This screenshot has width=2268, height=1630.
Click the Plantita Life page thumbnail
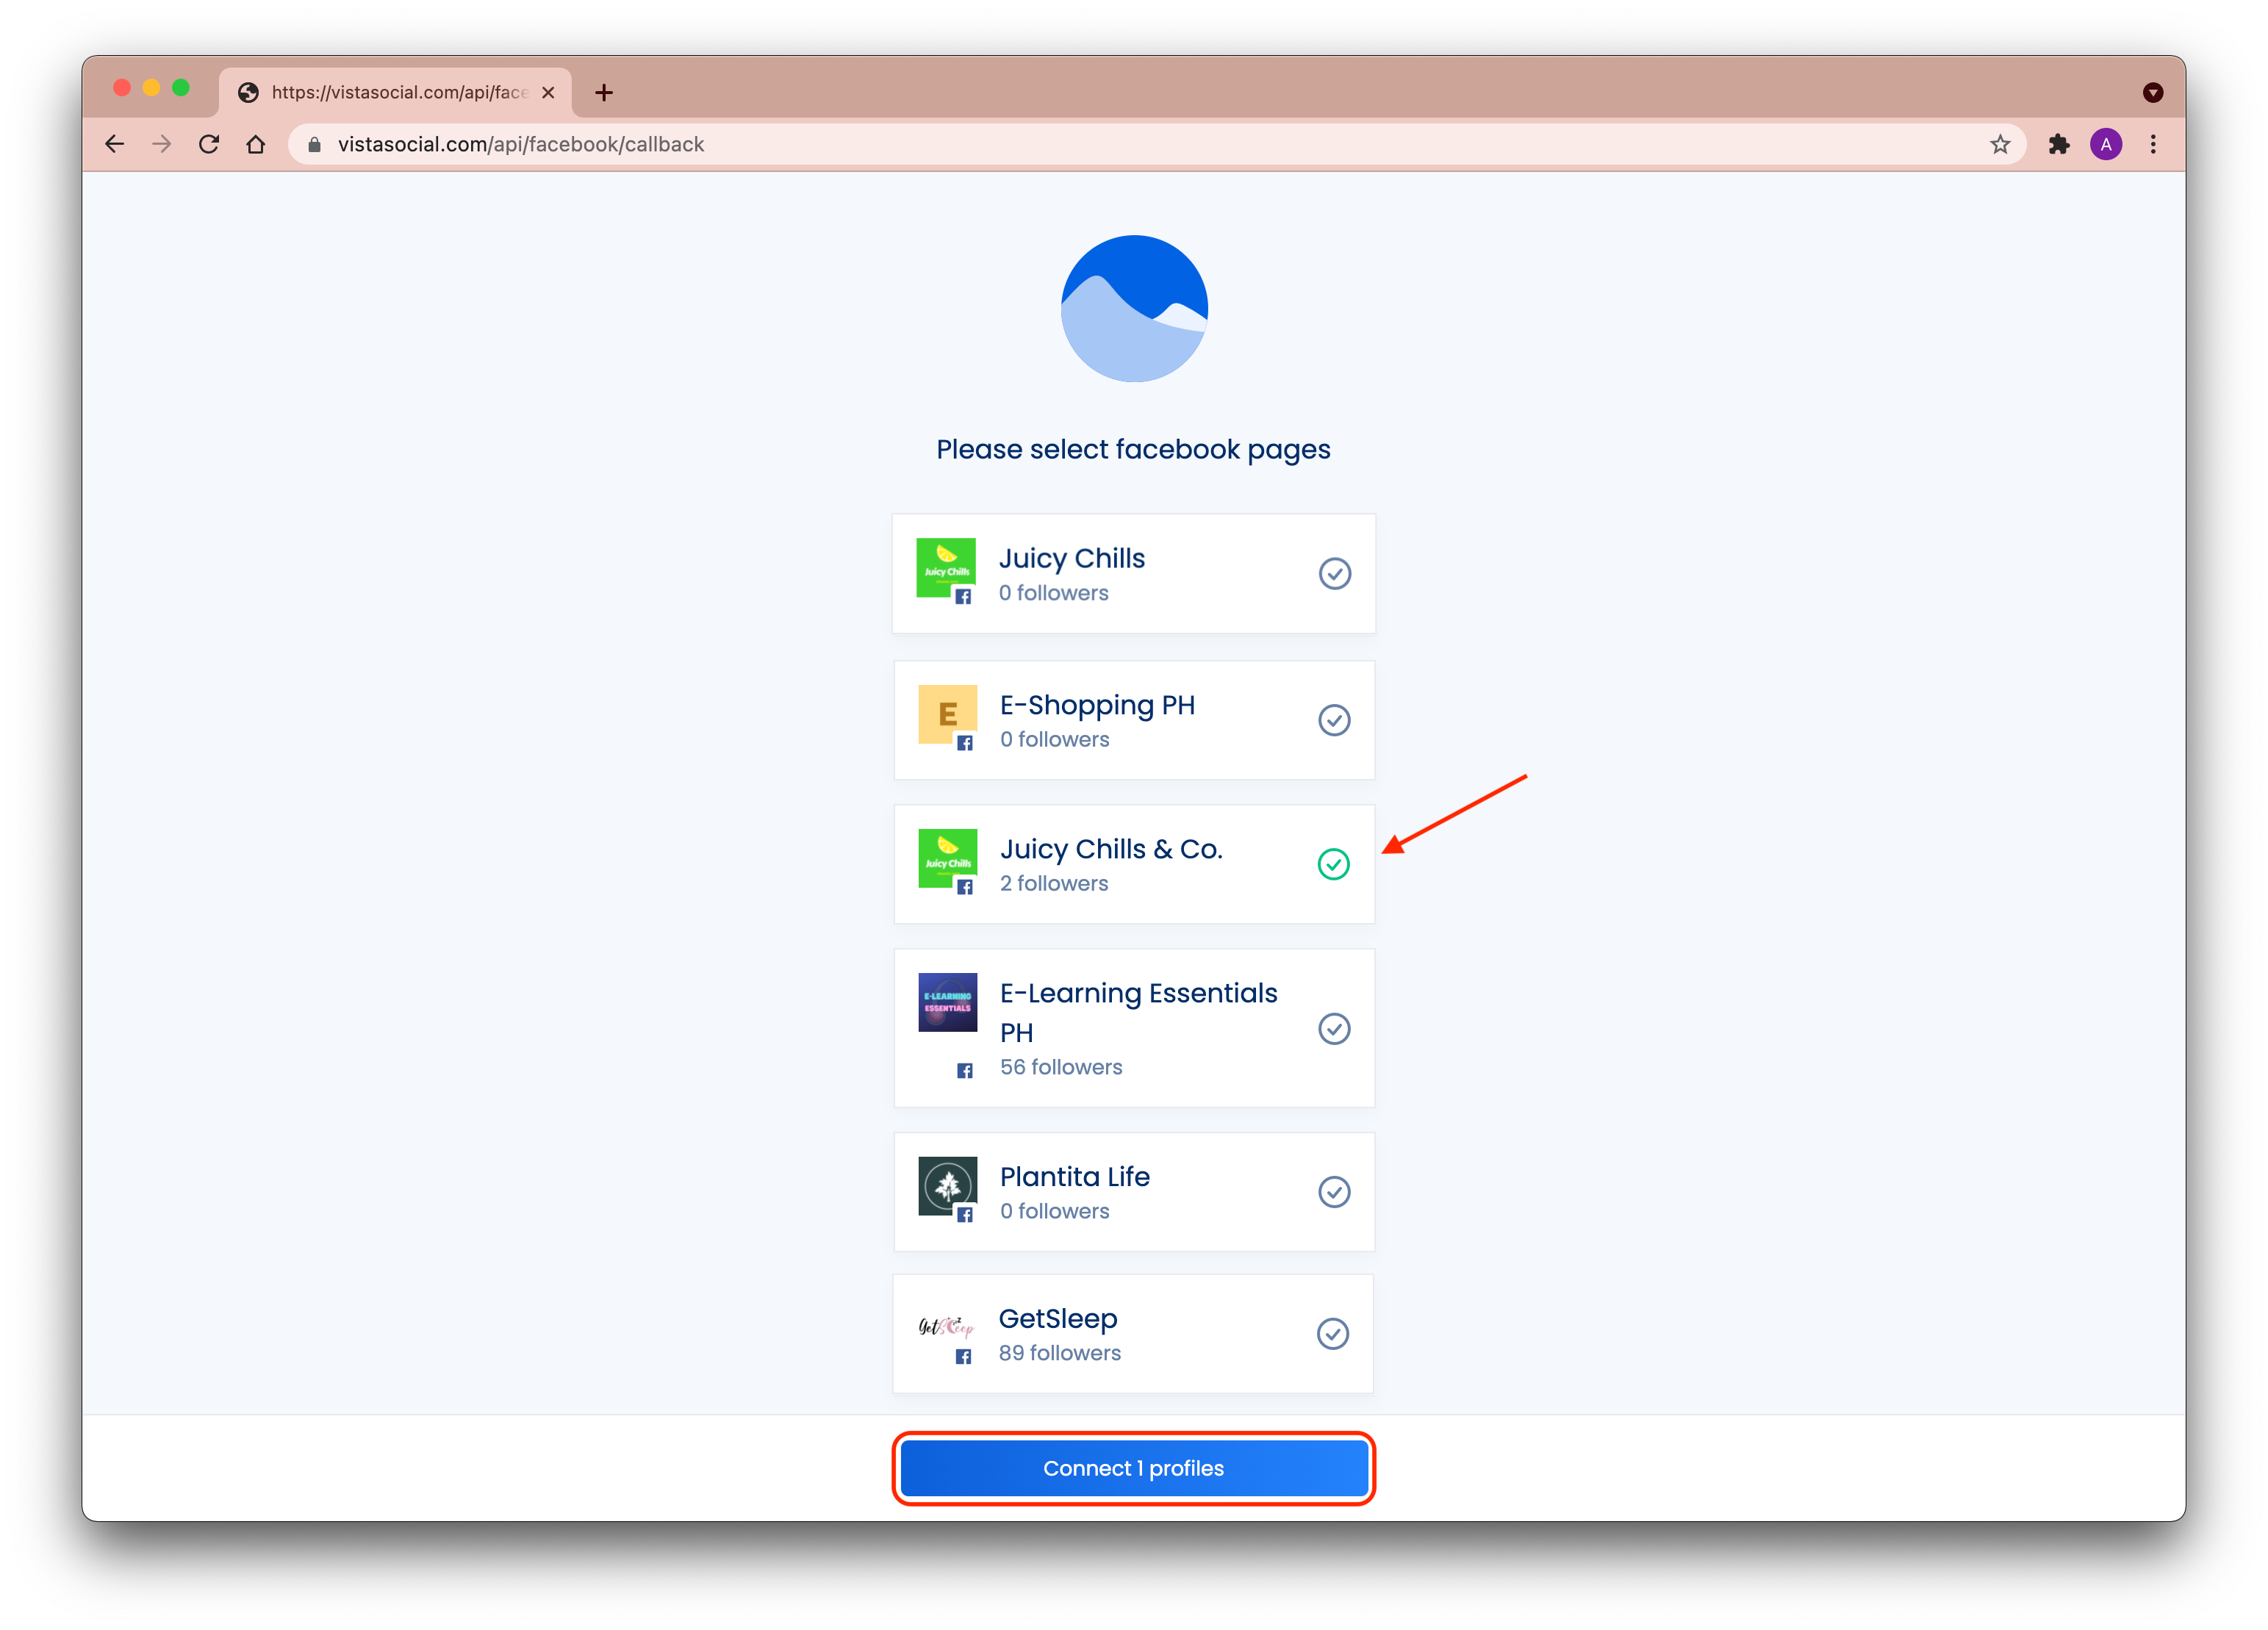(x=947, y=1186)
